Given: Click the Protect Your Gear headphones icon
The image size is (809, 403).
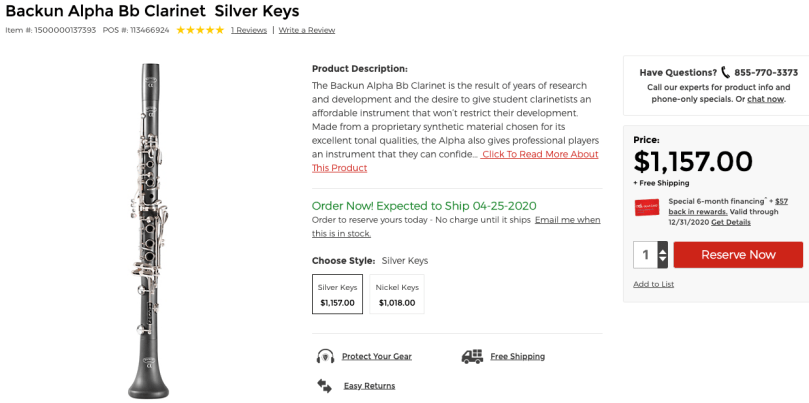Looking at the screenshot, I should [x=325, y=356].
